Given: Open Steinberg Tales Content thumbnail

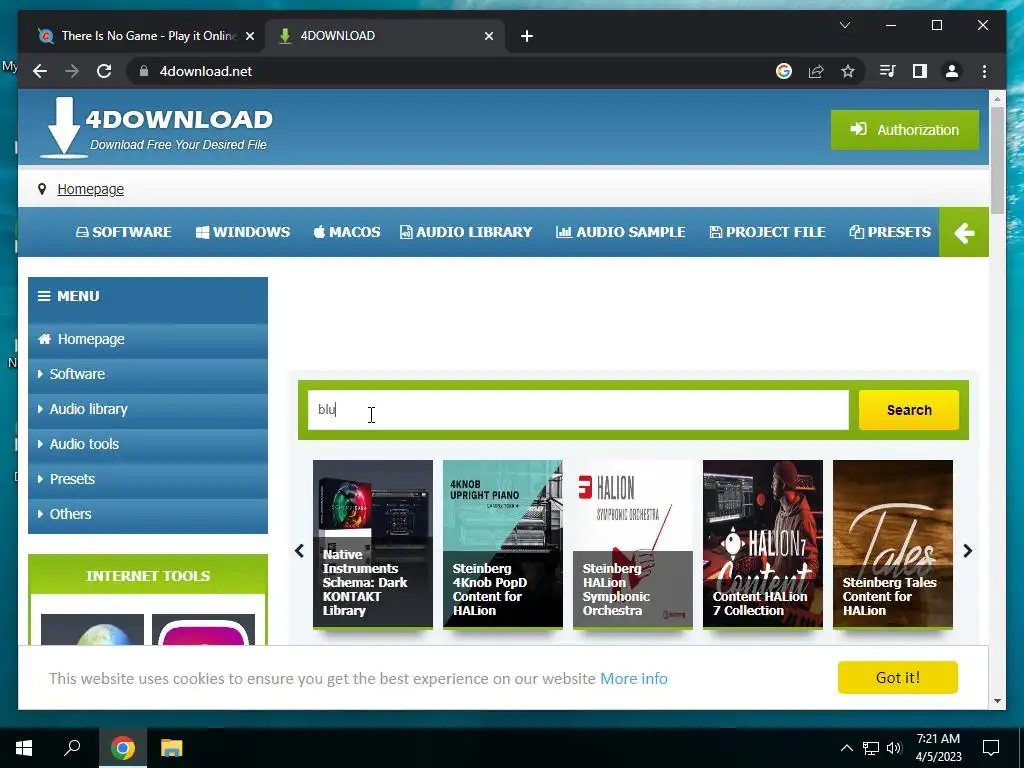Looking at the screenshot, I should pos(892,544).
